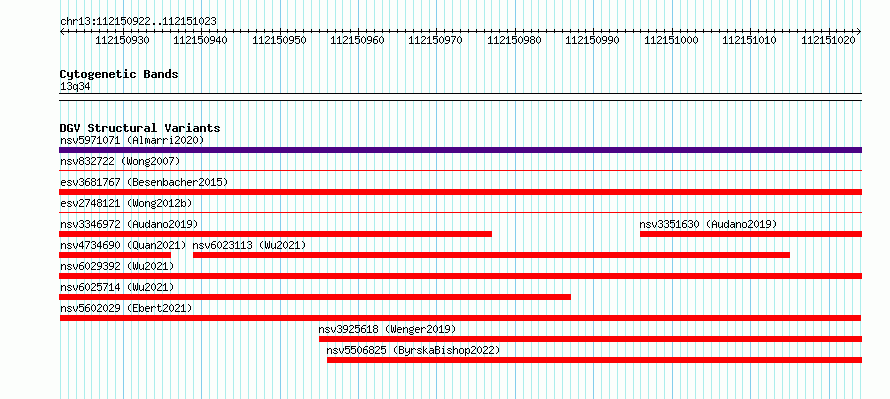This screenshot has width=890, height=399.
Task: Click ruler position 112150930
Action: 123,40
